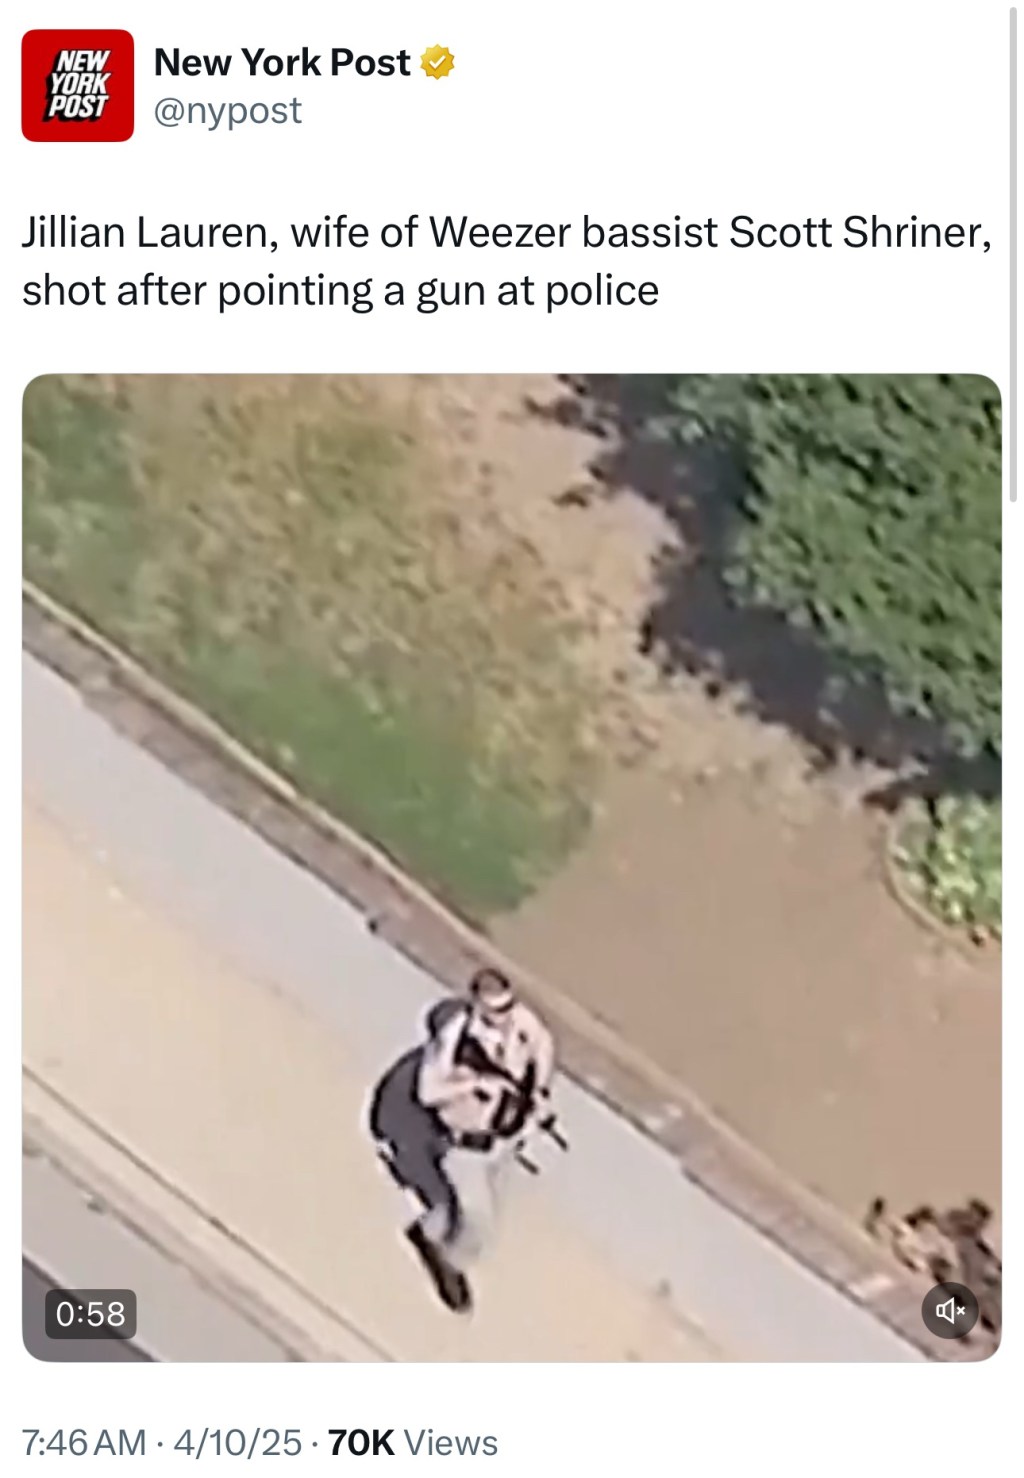View the 70K view count
The height and width of the screenshot is (1478, 1024).
pos(360,1442)
